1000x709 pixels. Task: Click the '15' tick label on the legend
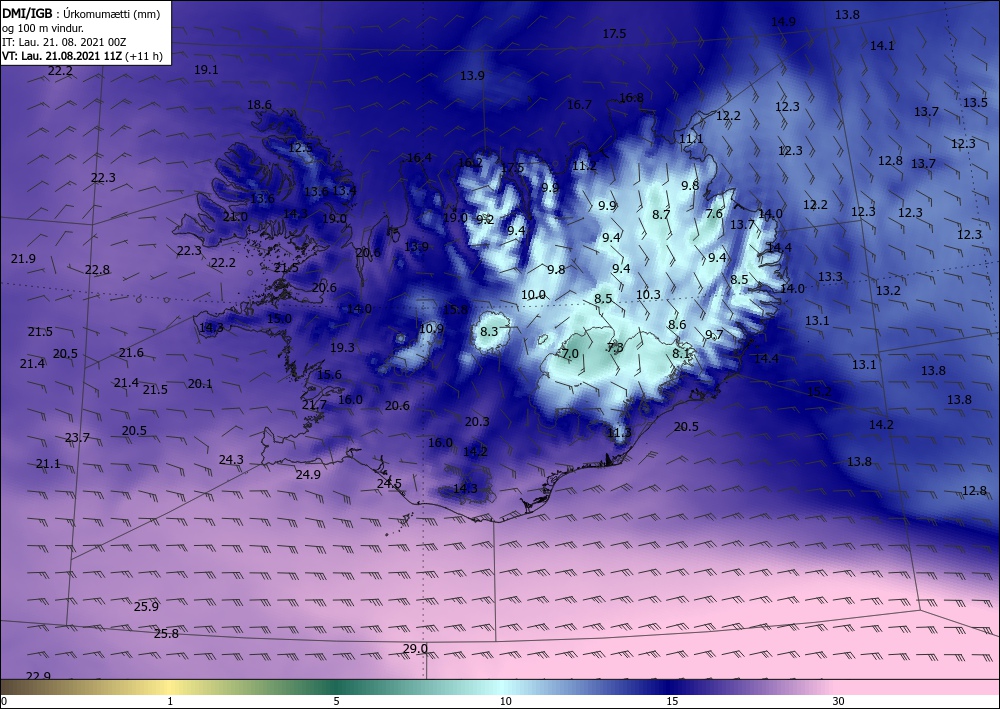672,702
